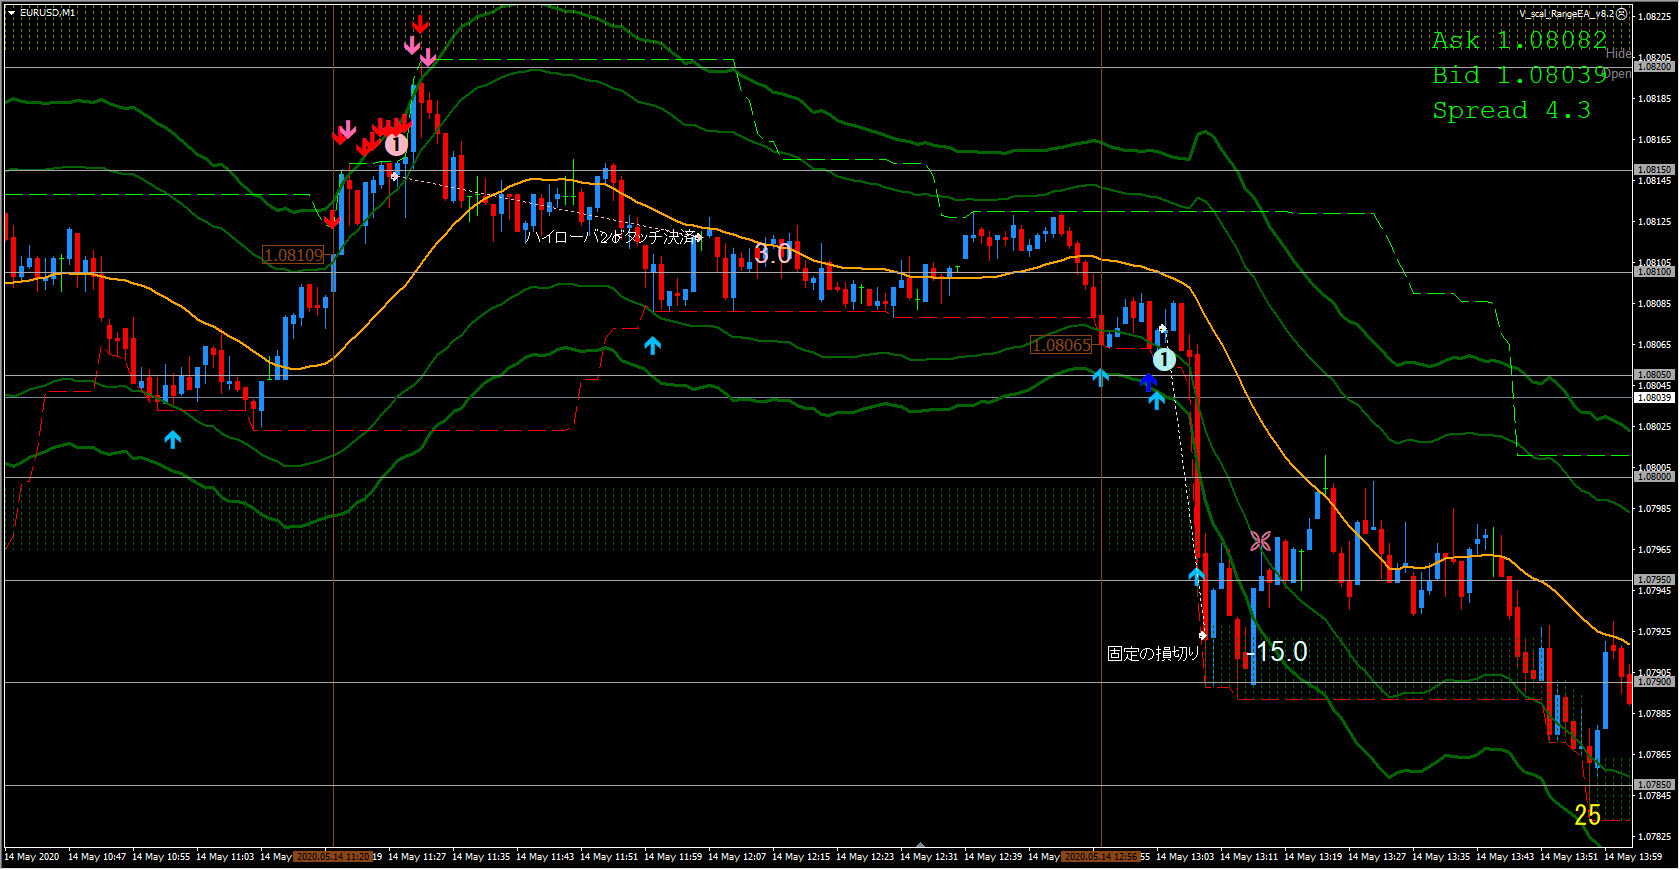Open the EURUSD,M1 chart dropdown triangle

pos(11,13)
